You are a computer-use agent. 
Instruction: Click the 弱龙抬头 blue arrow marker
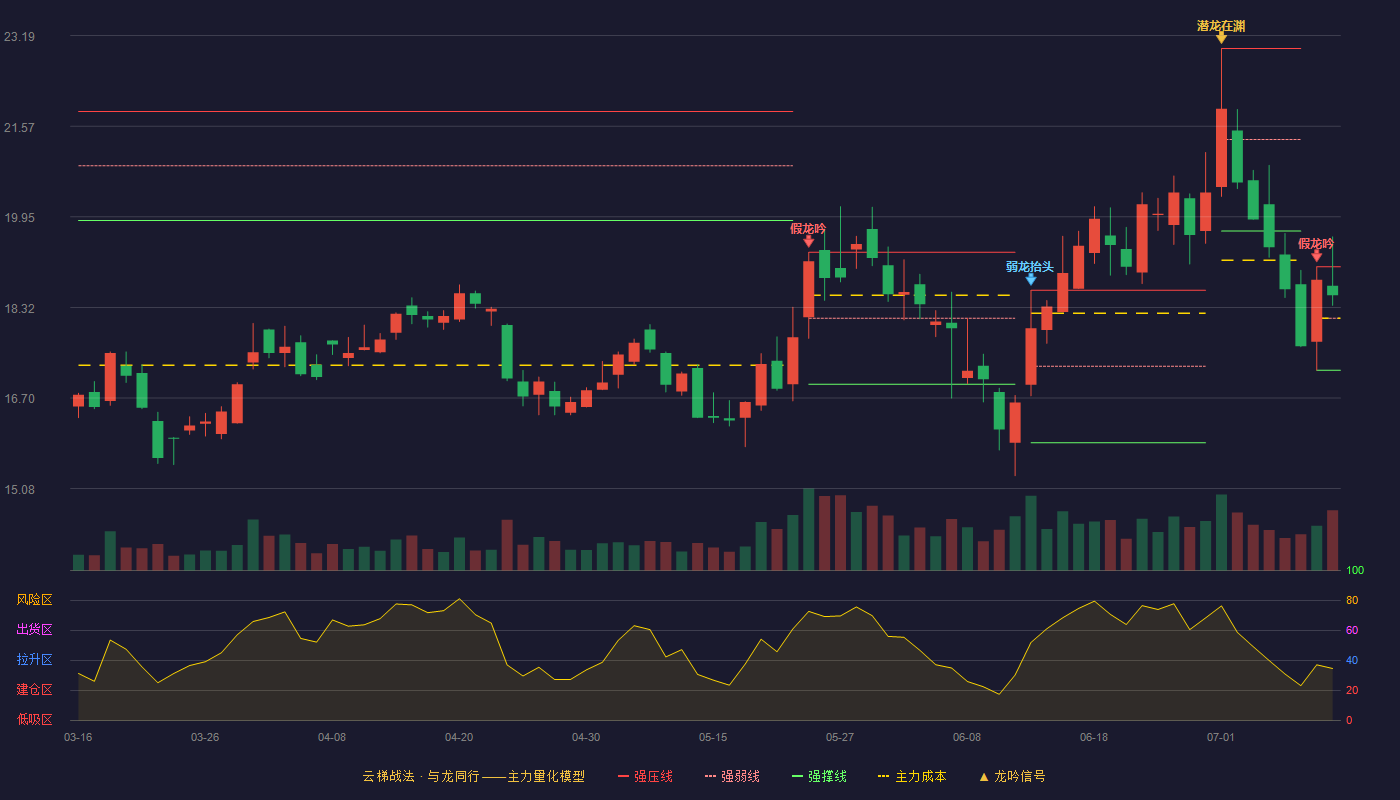(x=1030, y=279)
